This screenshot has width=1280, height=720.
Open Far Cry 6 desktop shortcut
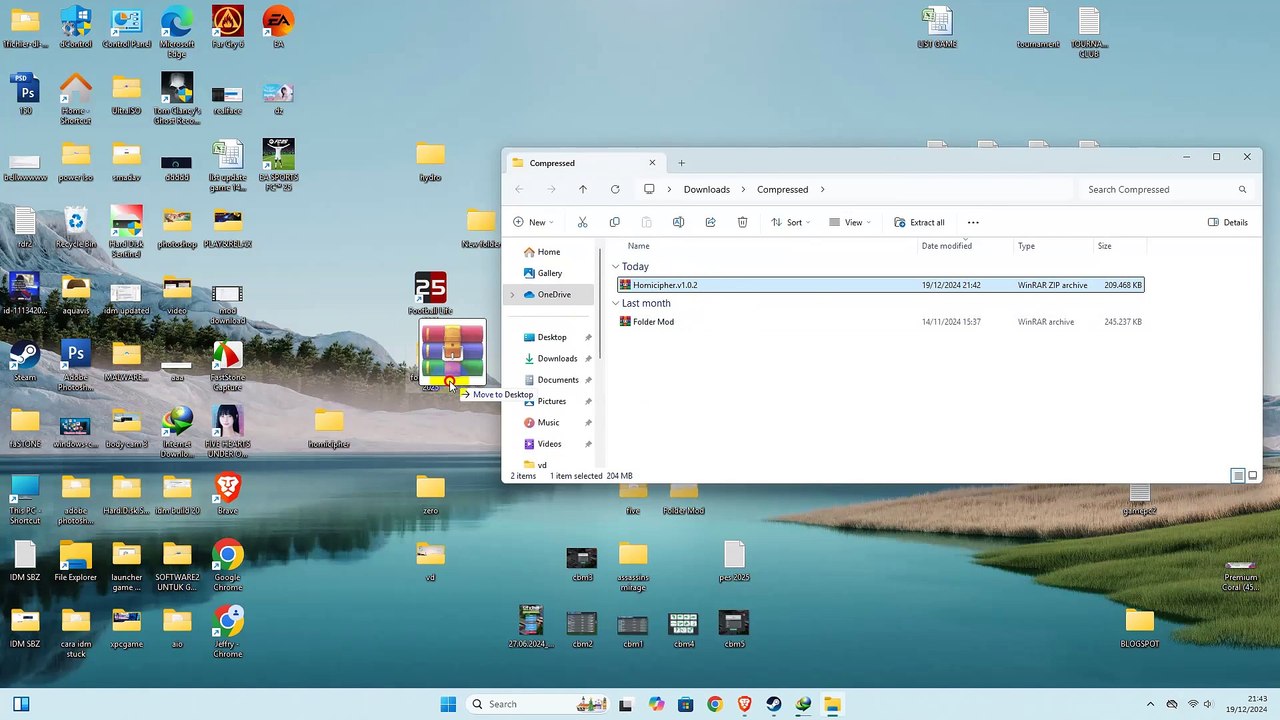point(228,27)
